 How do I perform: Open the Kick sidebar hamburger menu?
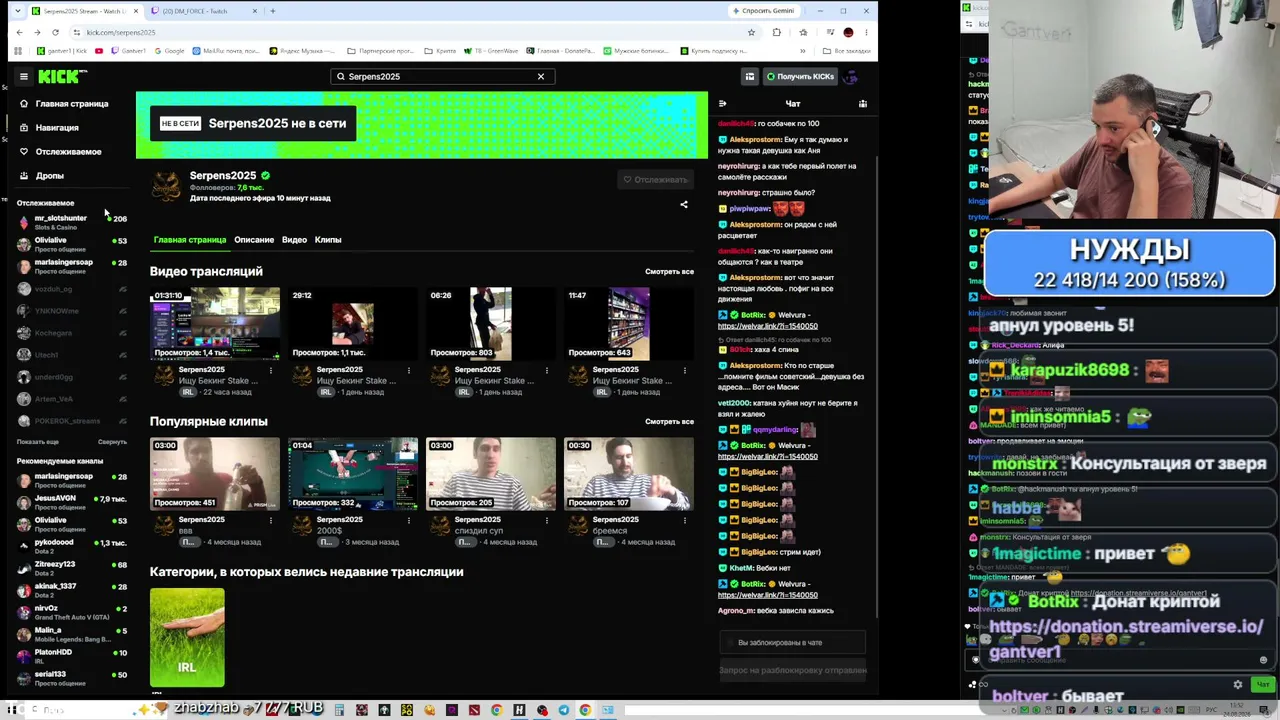coord(24,76)
